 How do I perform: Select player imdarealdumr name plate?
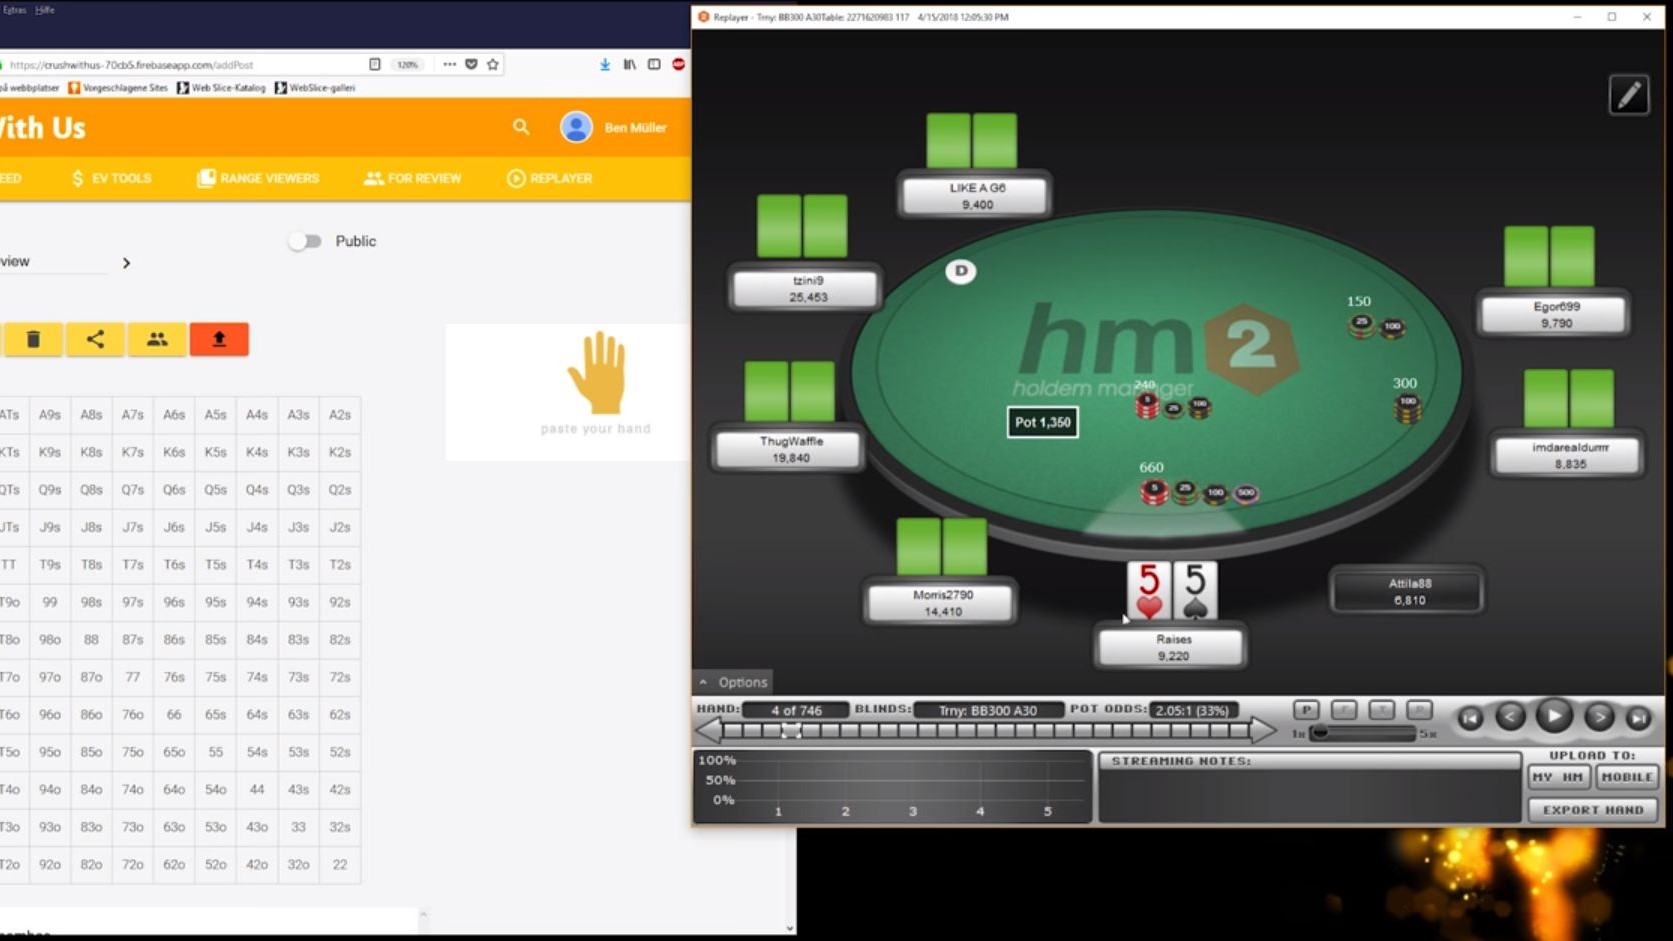point(1569,455)
